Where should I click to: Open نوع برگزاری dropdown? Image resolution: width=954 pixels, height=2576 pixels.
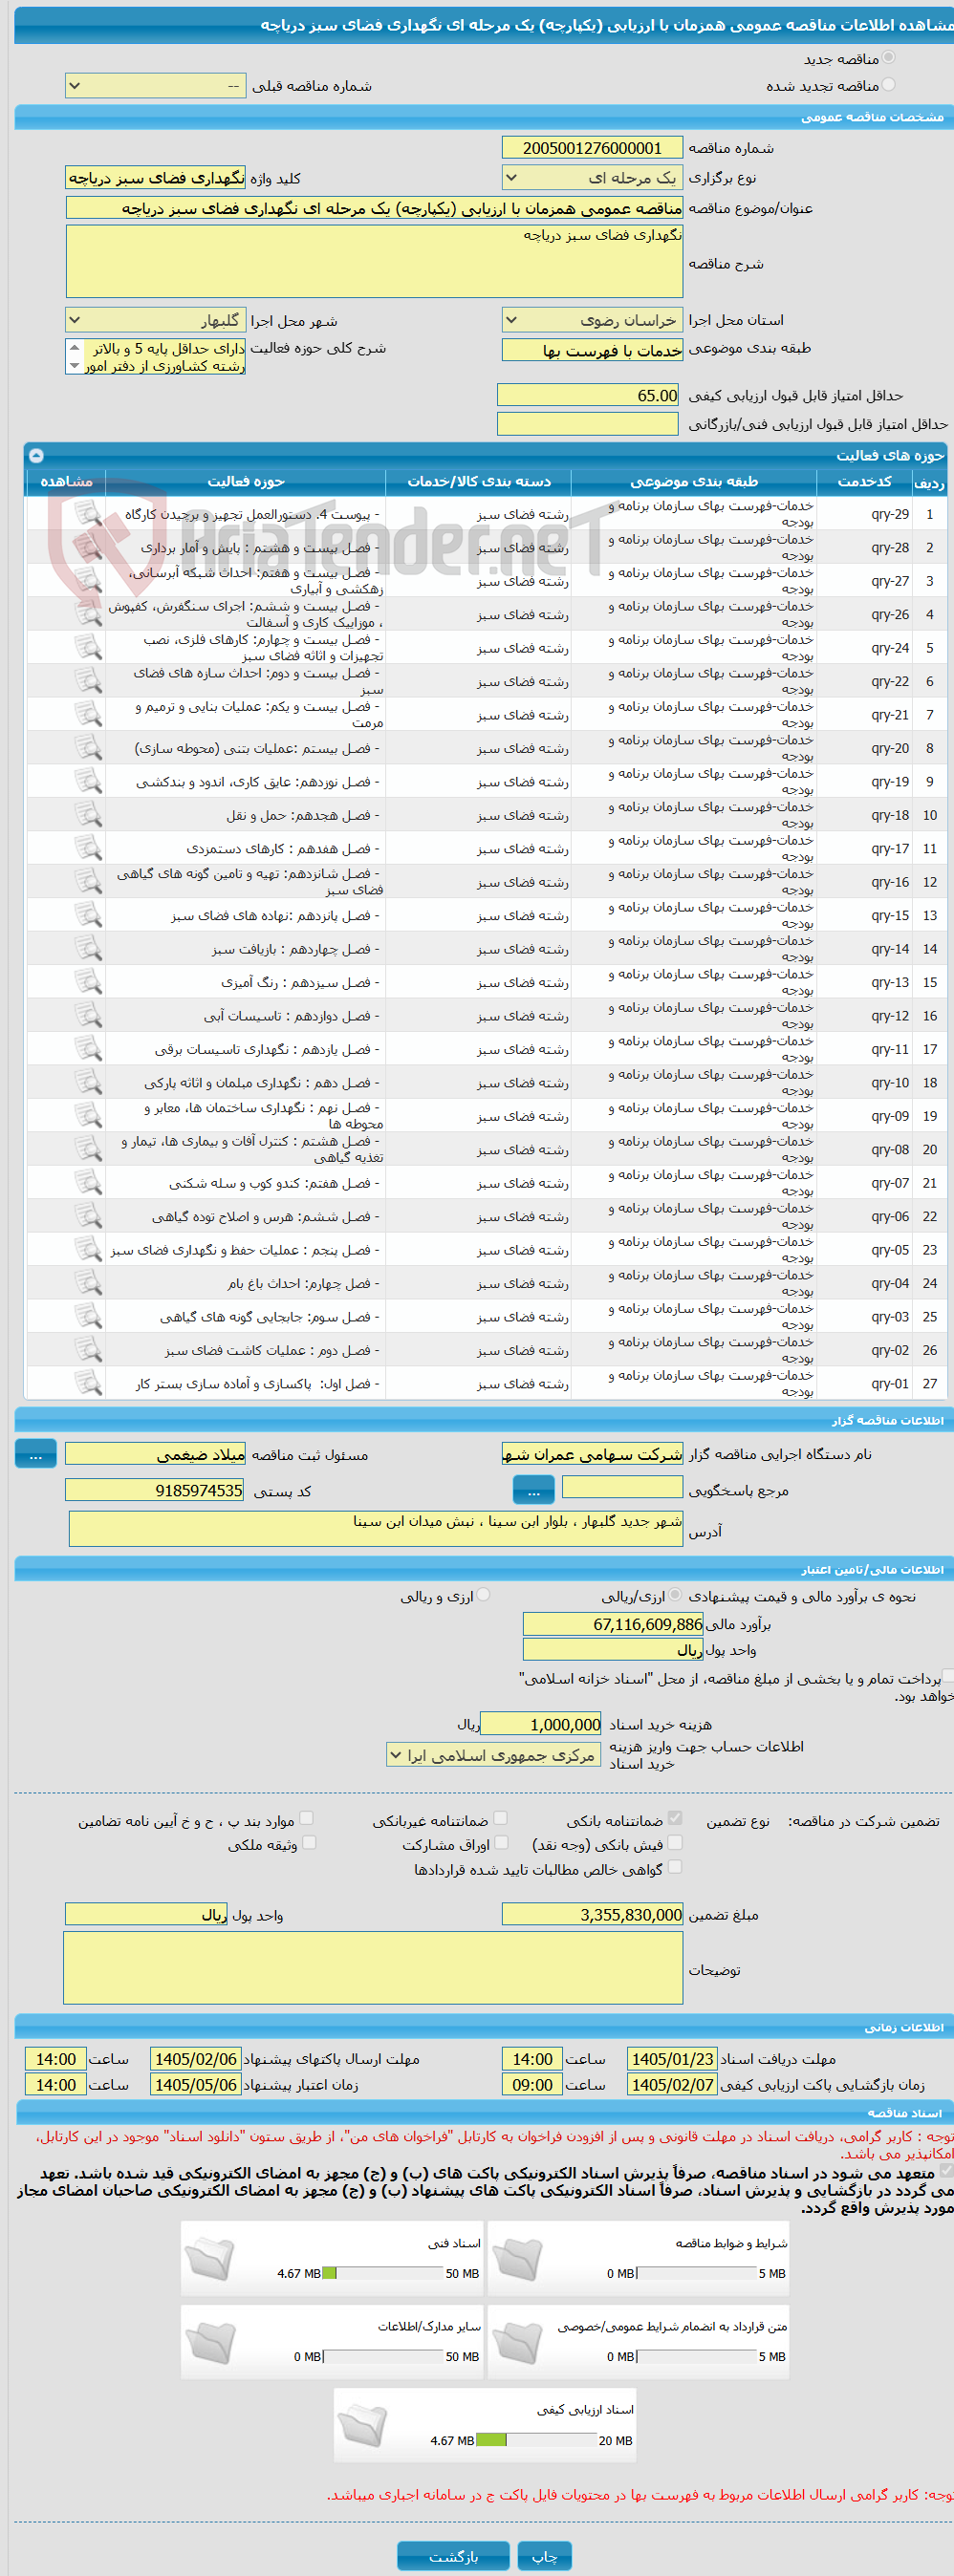pyautogui.click(x=592, y=178)
